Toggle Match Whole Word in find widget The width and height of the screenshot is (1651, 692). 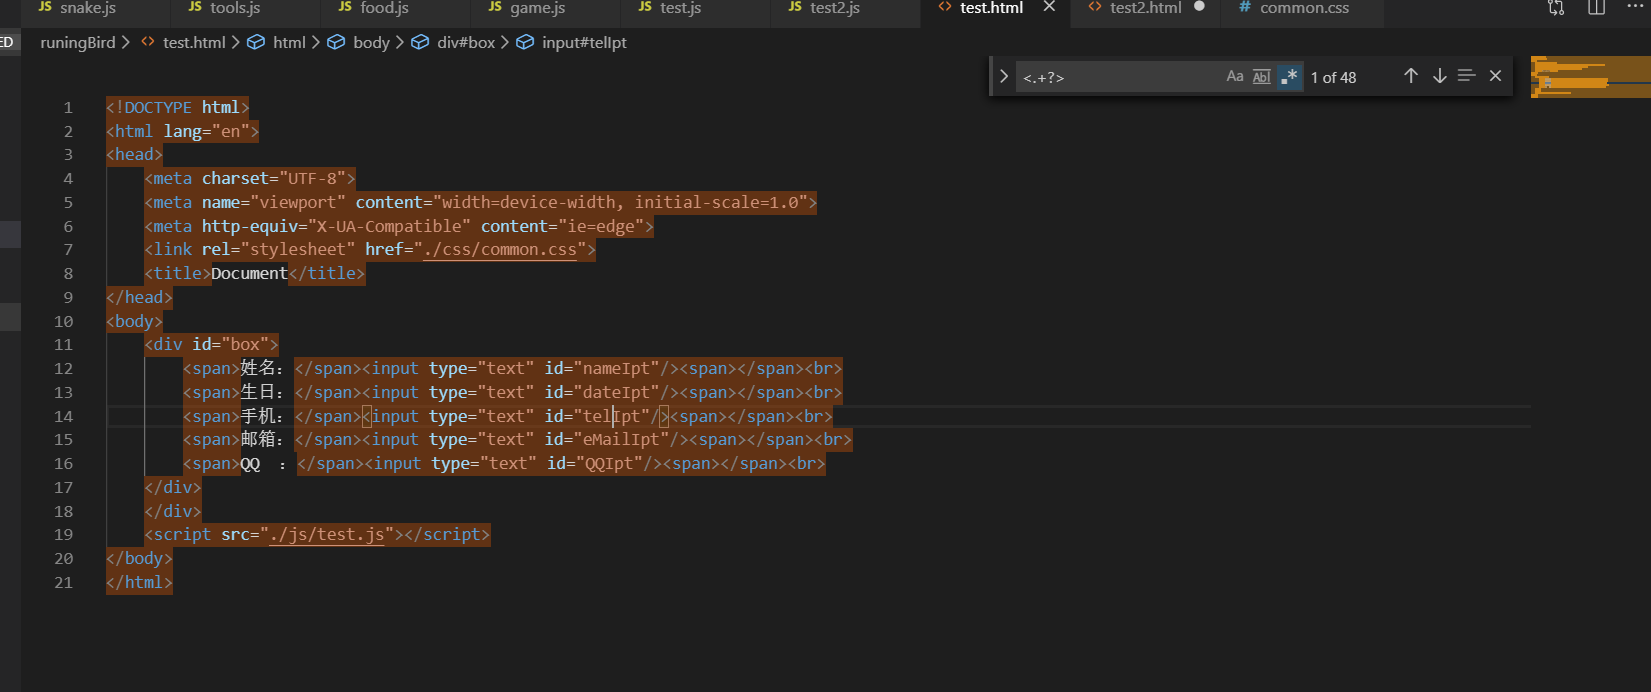pyautogui.click(x=1262, y=76)
